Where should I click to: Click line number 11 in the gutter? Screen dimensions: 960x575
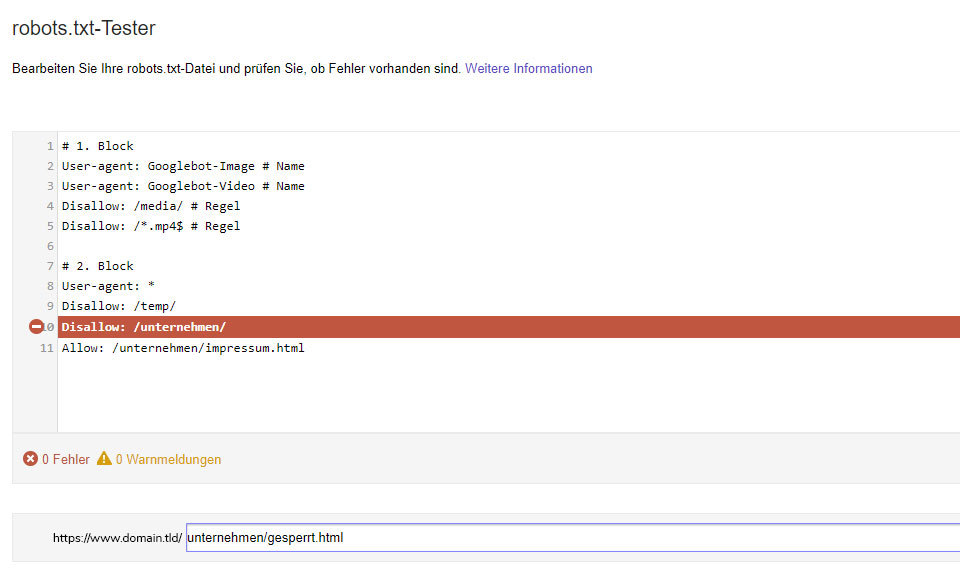[47, 348]
